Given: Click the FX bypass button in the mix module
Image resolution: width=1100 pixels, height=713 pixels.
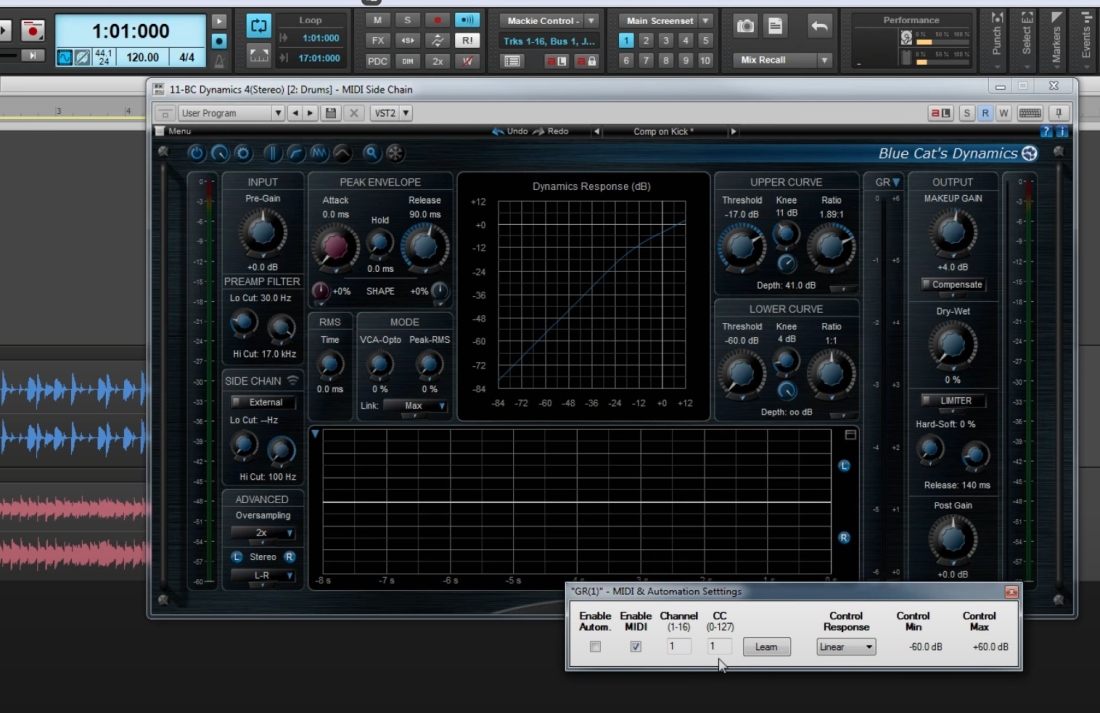Looking at the screenshot, I should coord(377,41).
